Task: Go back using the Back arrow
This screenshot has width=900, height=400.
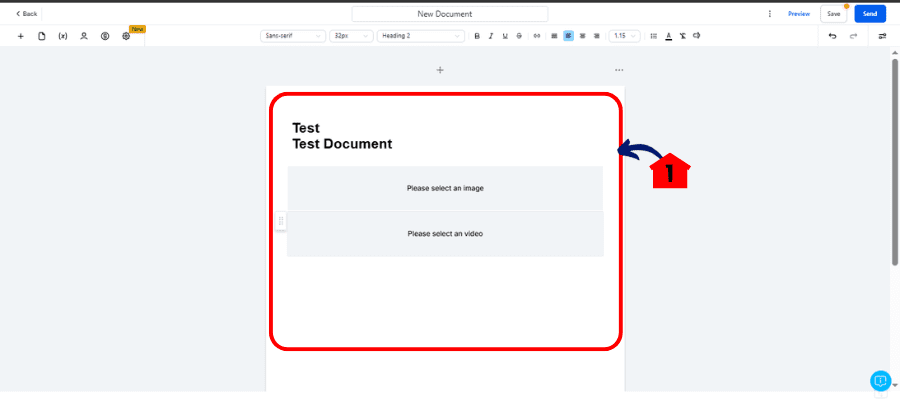Action: click(x=26, y=14)
